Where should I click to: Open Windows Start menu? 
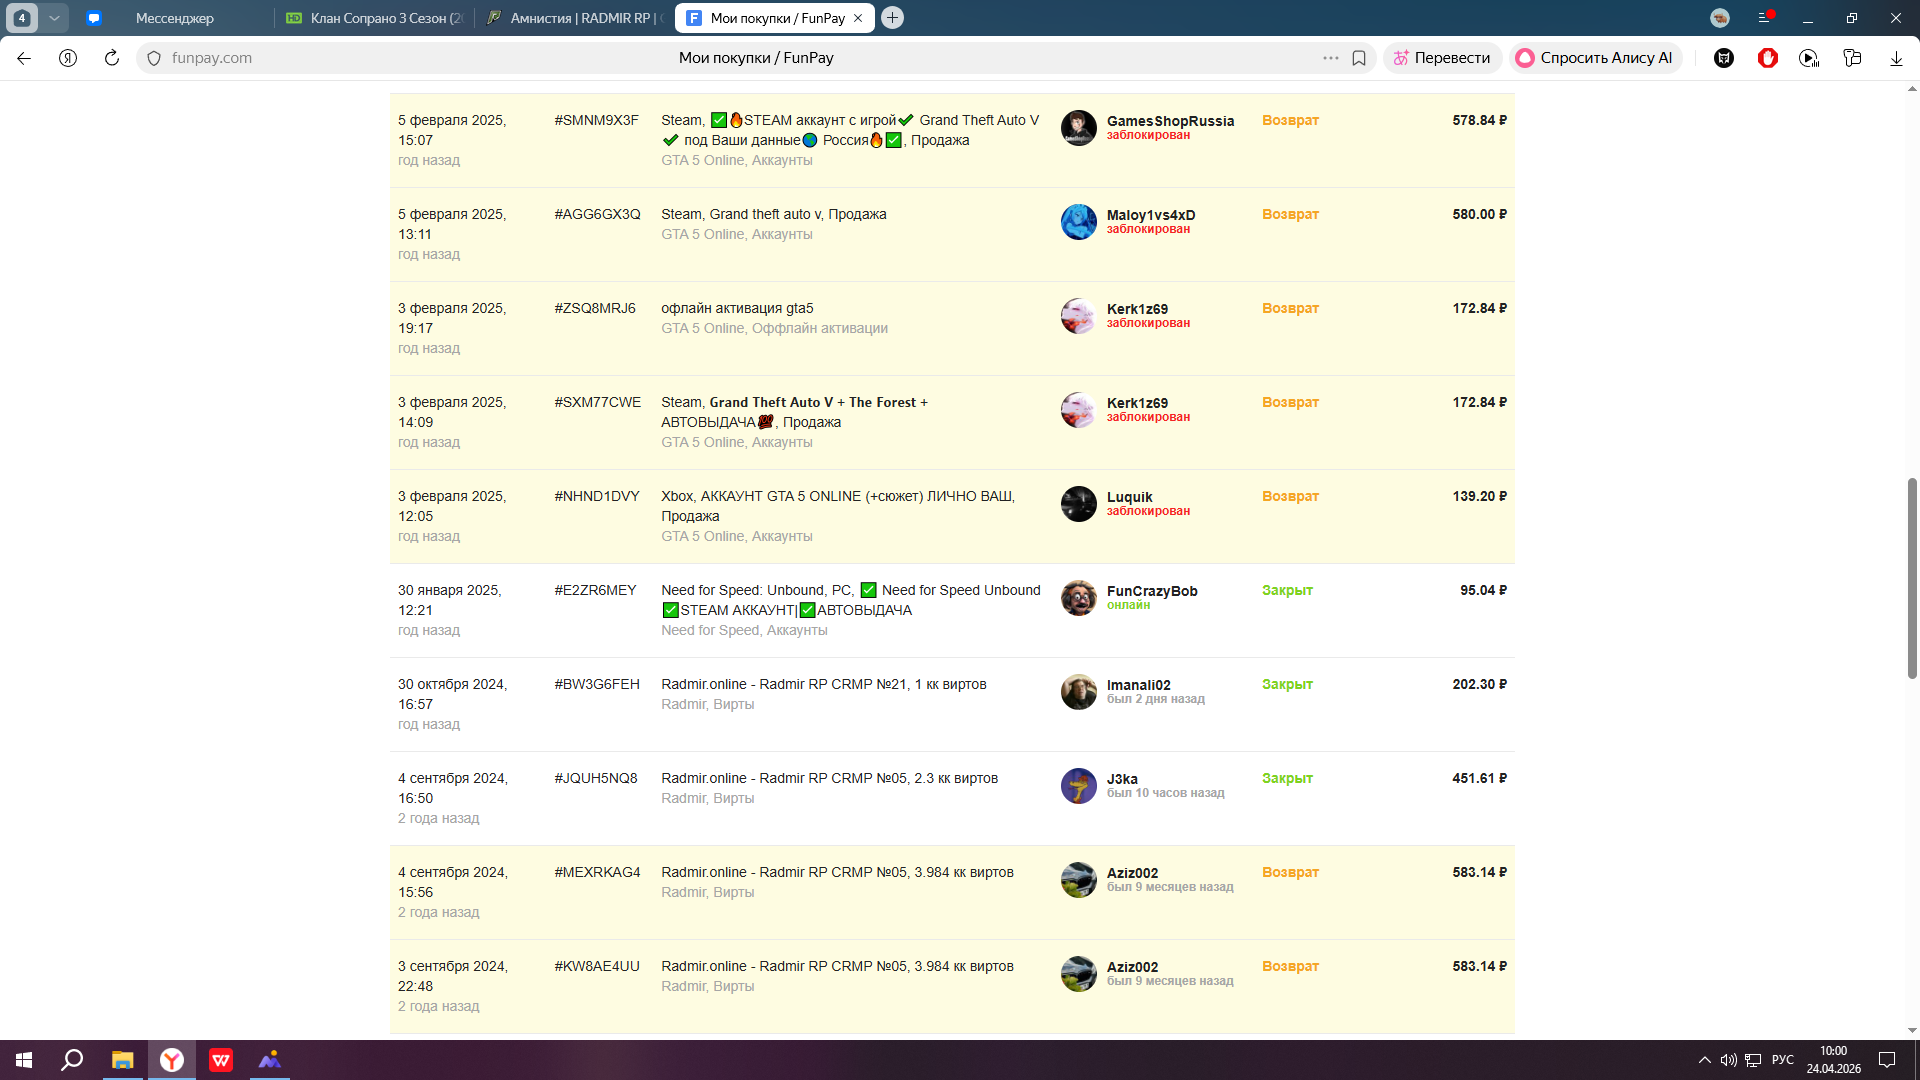coord(24,1060)
